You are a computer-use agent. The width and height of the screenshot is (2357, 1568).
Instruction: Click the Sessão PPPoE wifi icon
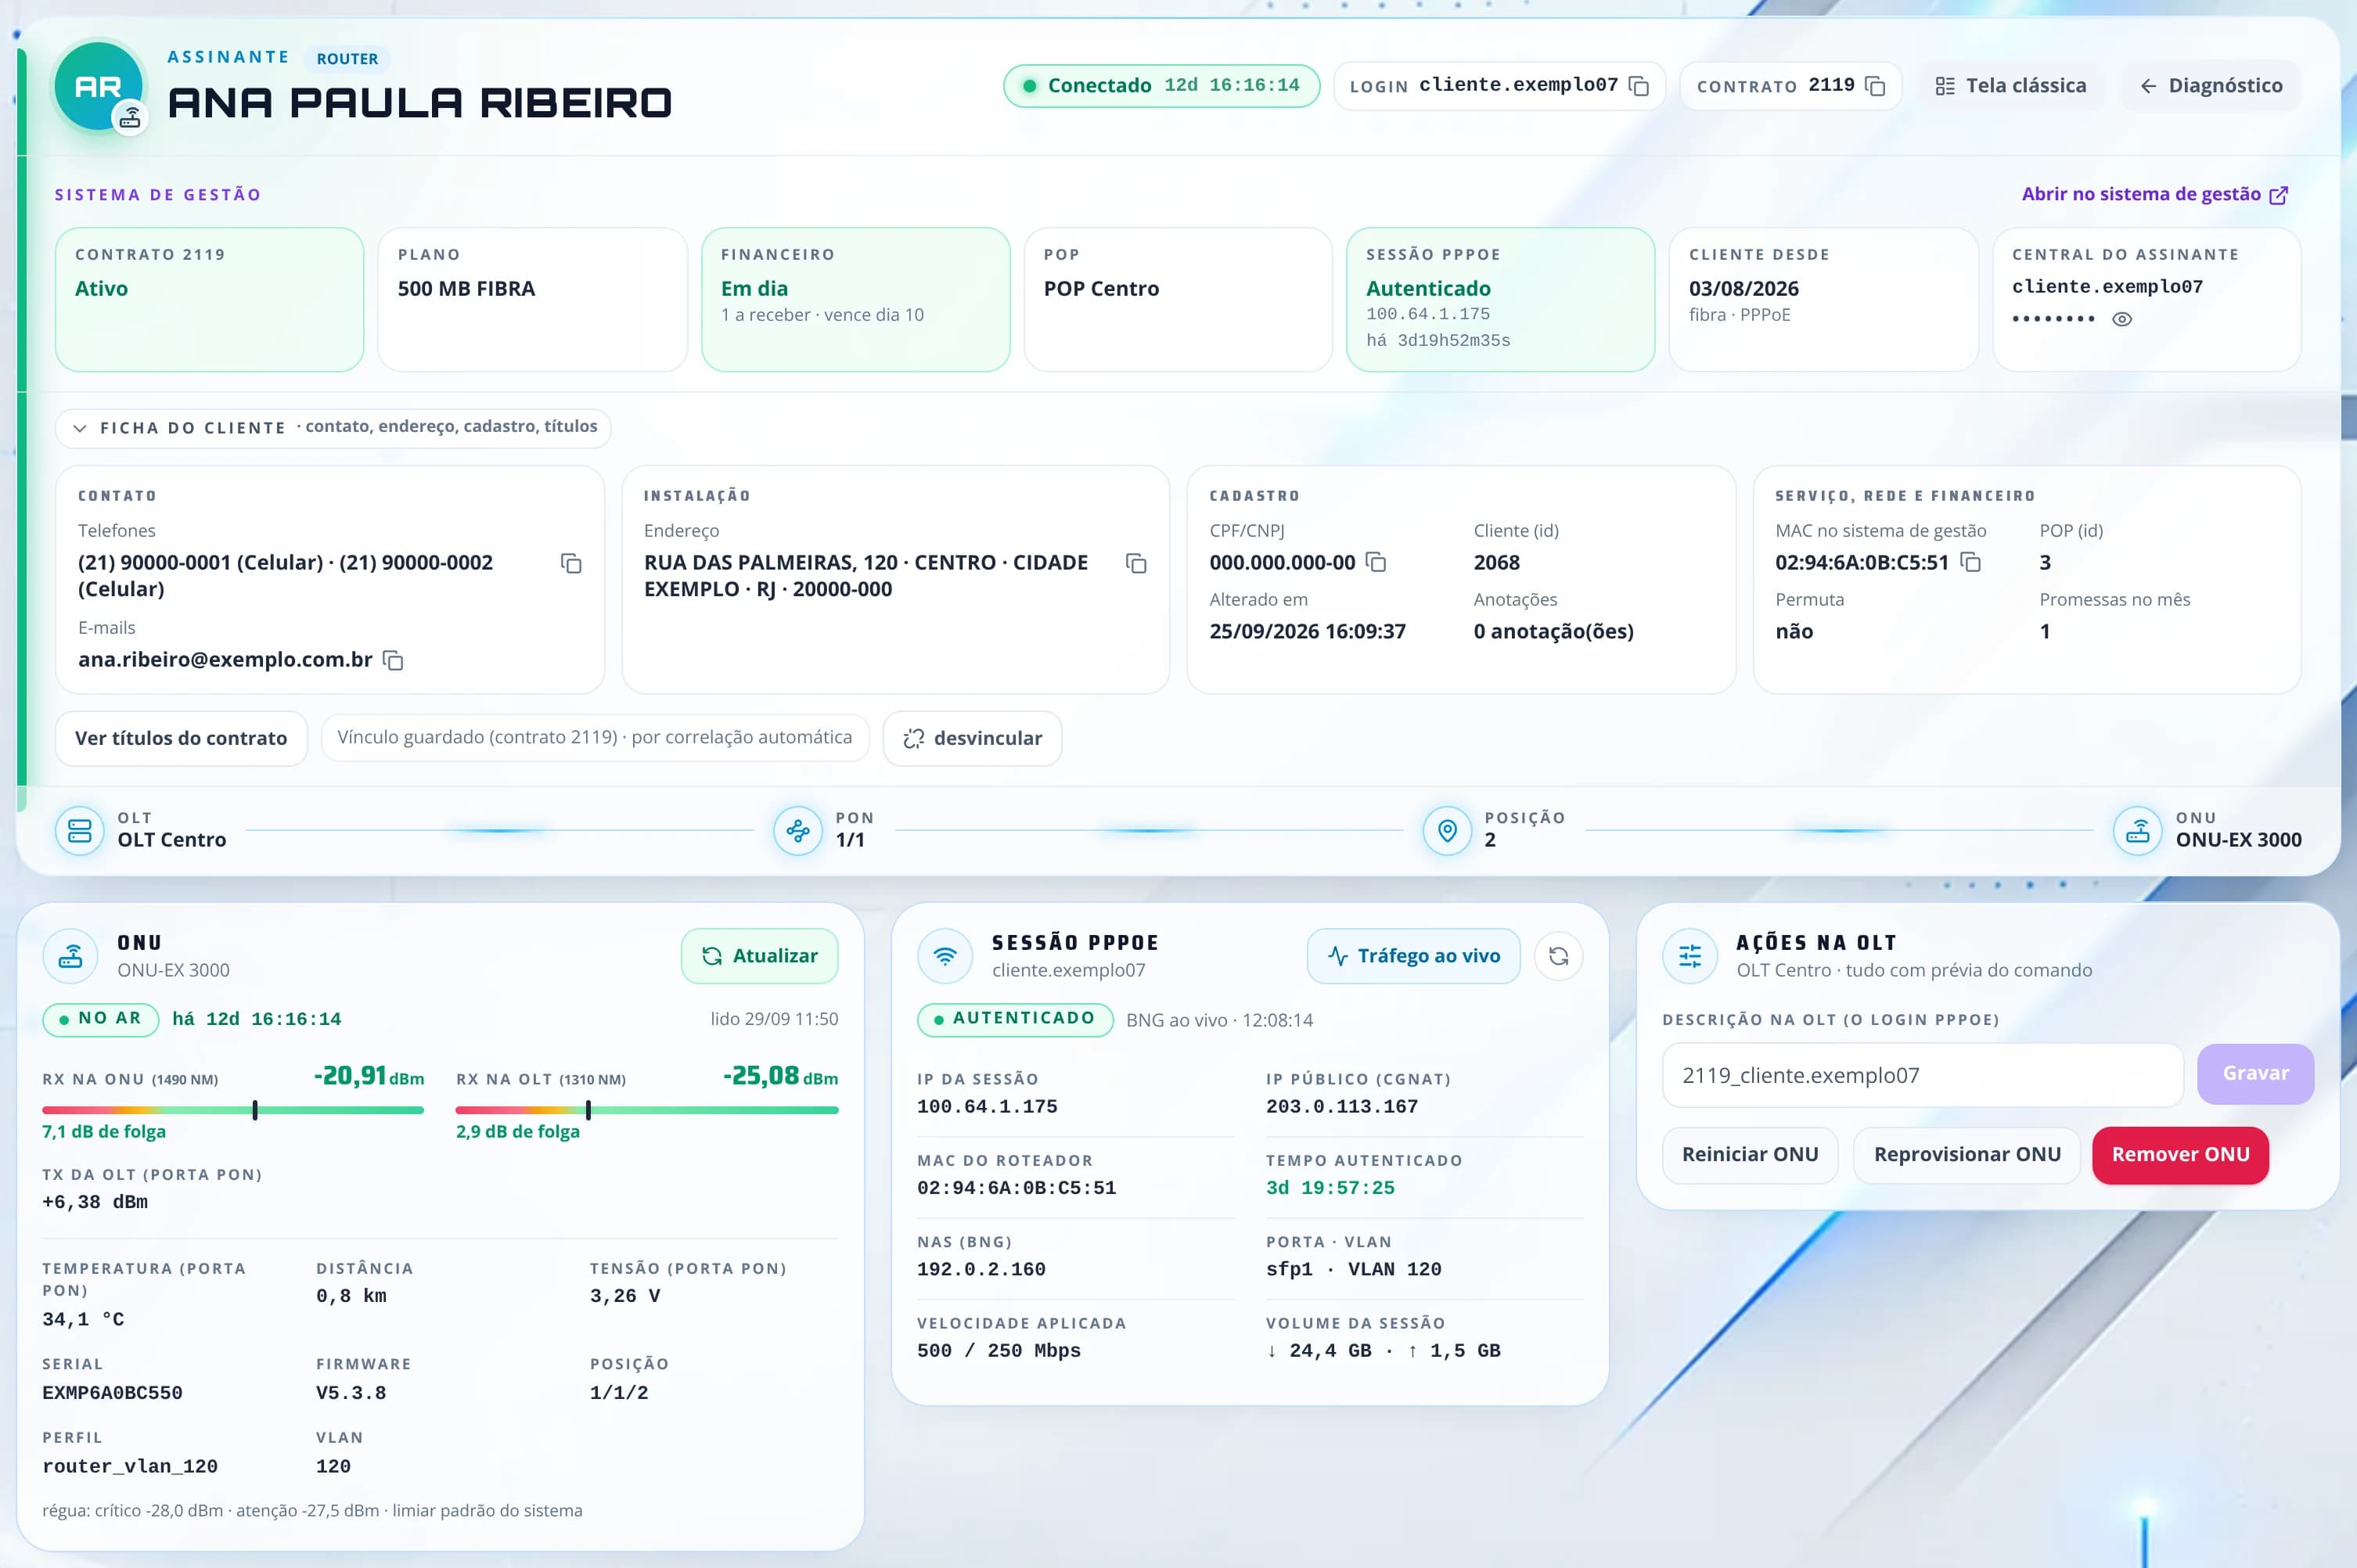pyautogui.click(x=945, y=956)
